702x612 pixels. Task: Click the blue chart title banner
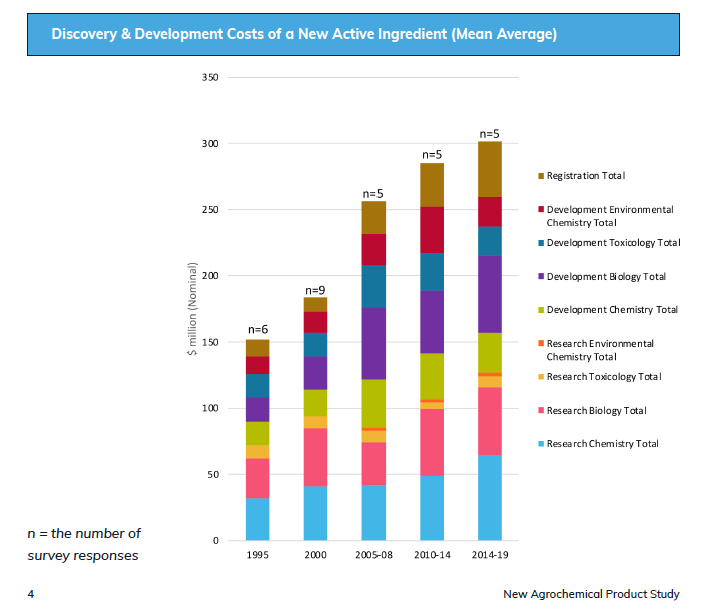tap(353, 35)
